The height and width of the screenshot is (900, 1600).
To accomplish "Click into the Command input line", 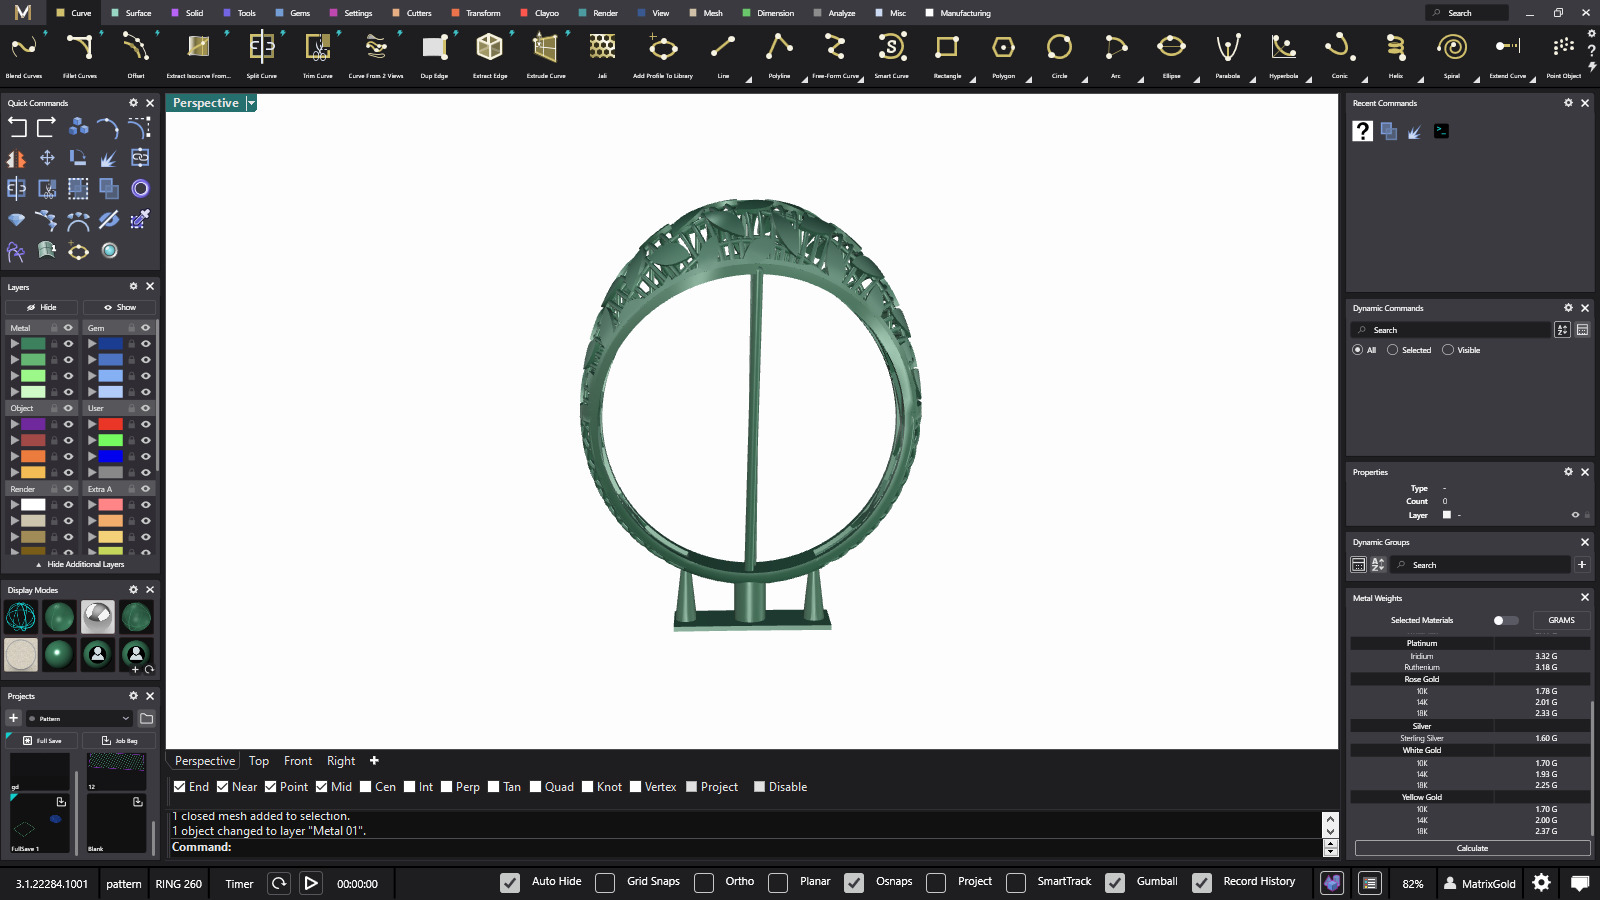I will coord(745,847).
